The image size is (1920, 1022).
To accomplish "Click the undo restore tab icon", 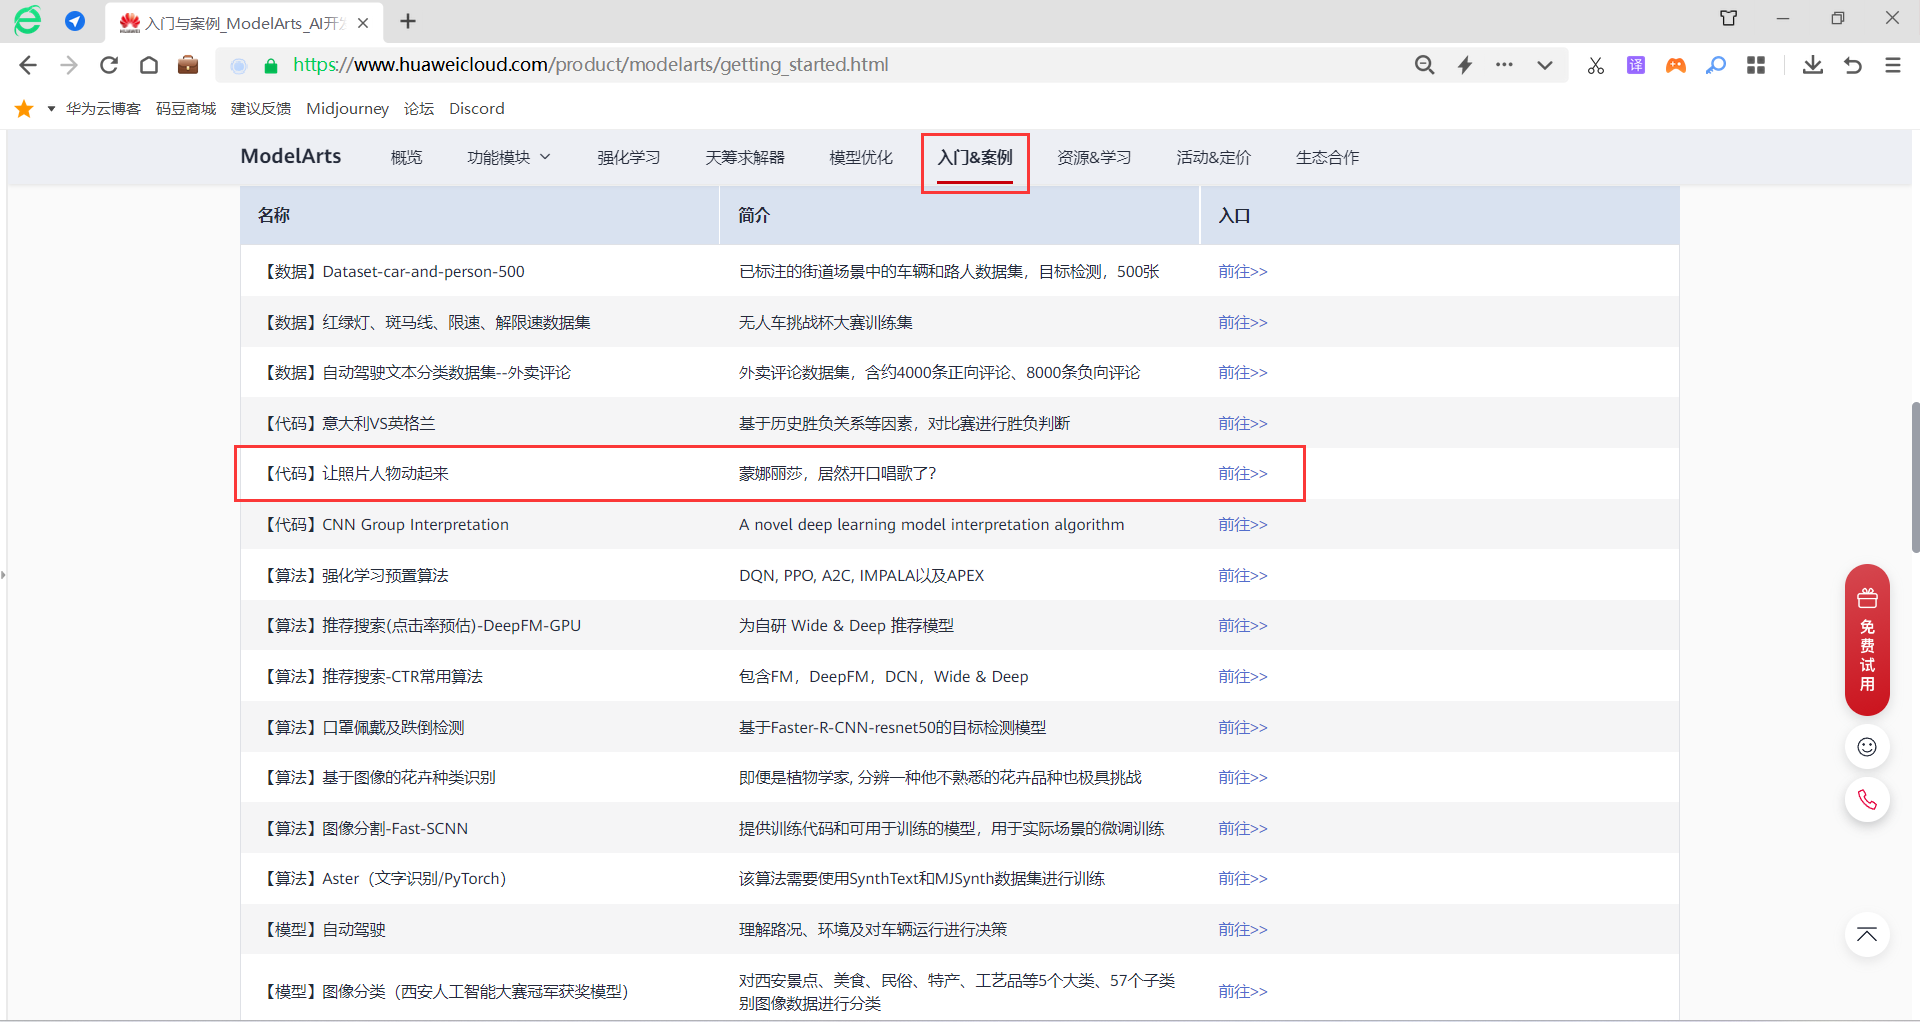I will pos(1853,65).
